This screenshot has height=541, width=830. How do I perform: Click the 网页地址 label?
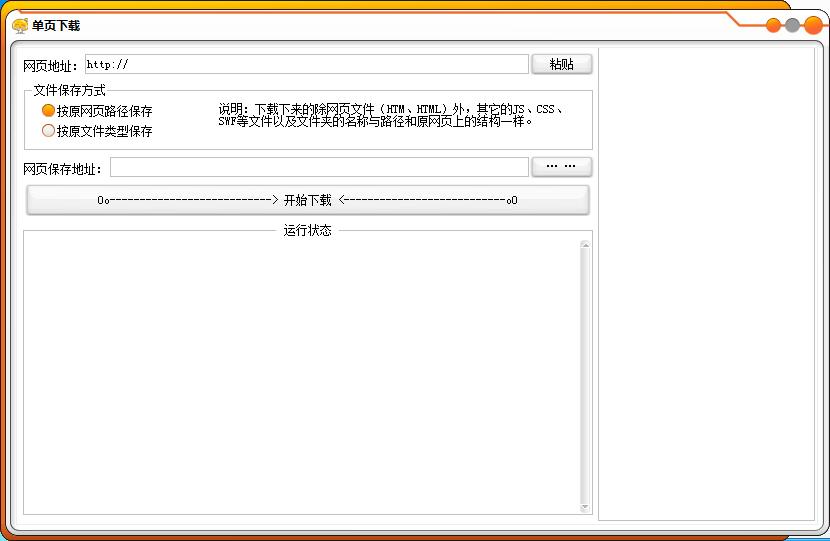coord(50,66)
